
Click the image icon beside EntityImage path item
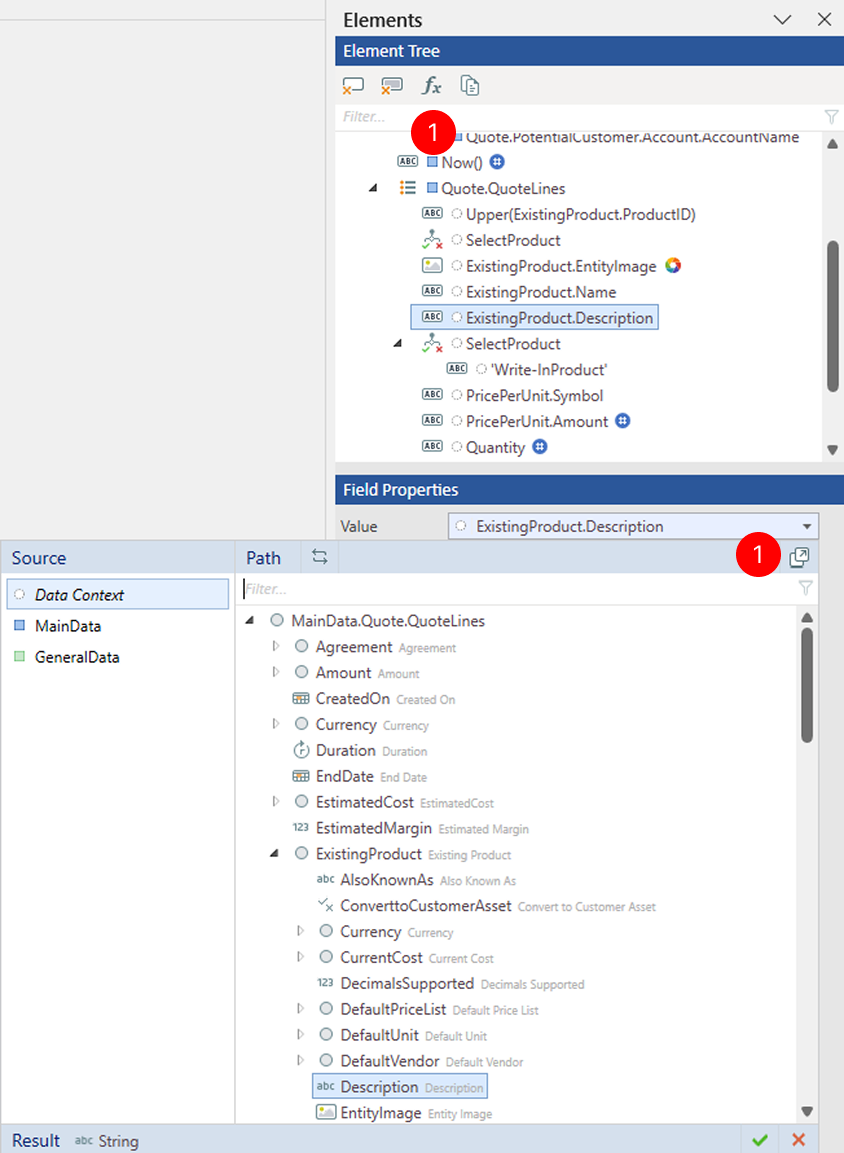tap(326, 1112)
